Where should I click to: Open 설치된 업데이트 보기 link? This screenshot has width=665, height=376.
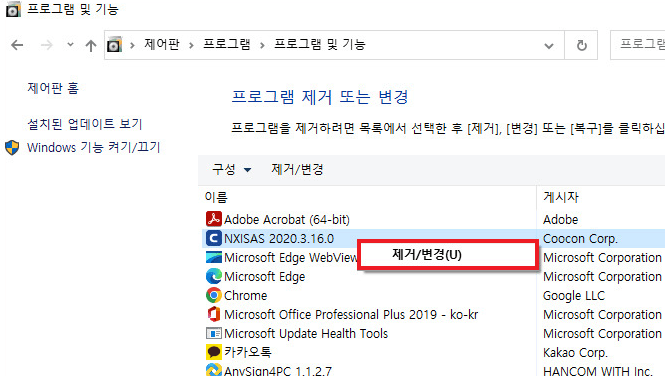[x=84, y=124]
